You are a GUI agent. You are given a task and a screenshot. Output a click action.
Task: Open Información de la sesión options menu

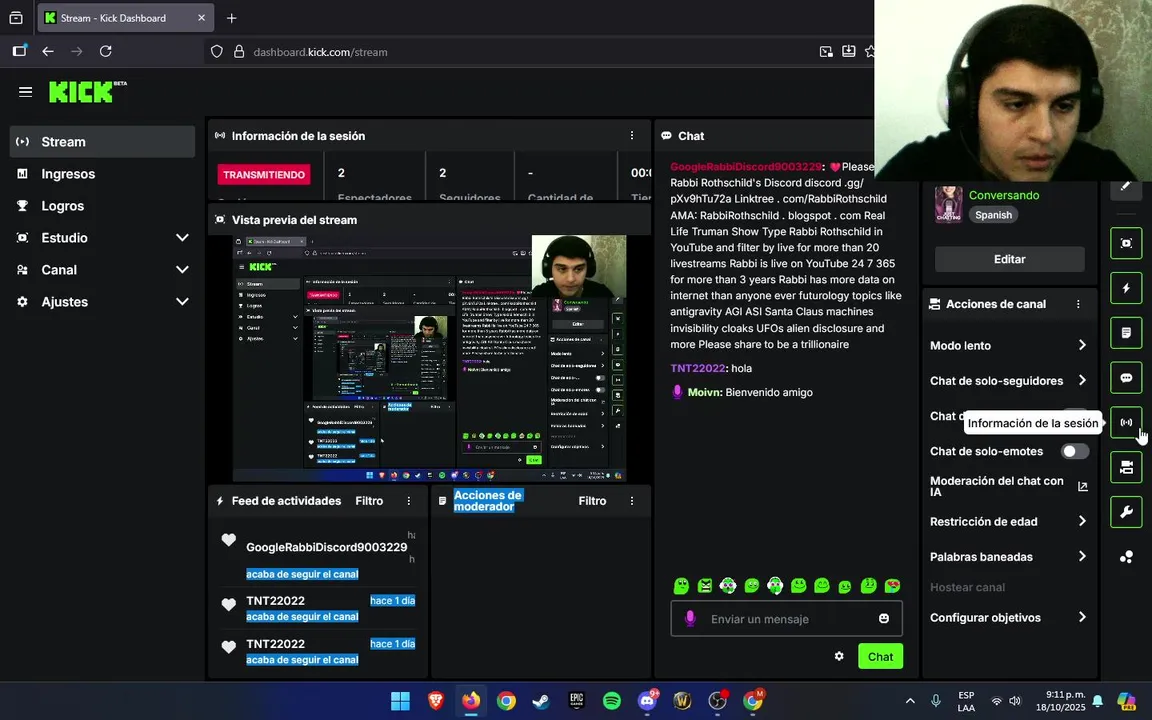[632, 135]
